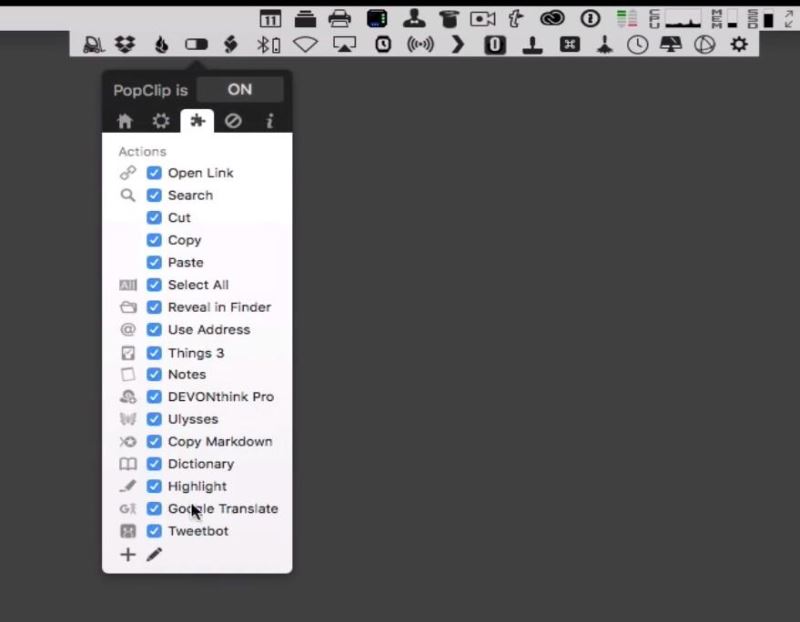
Task: Click the printer menu bar icon
Action: pyautogui.click(x=340, y=19)
